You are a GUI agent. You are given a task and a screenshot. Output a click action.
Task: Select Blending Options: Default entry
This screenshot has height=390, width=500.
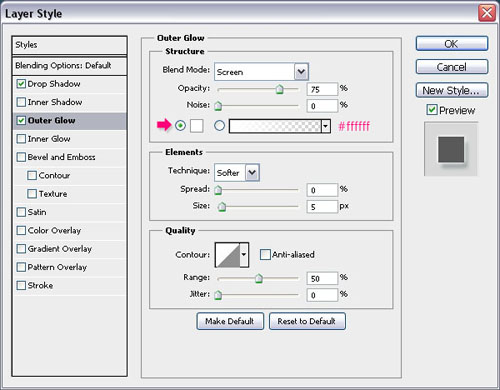pos(69,66)
